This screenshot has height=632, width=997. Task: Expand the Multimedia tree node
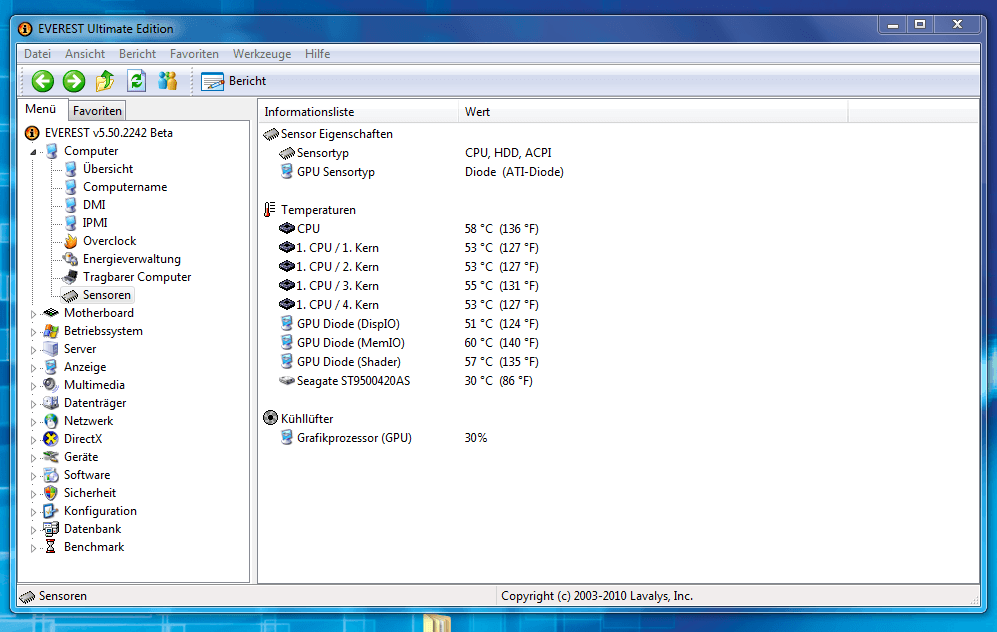(x=33, y=386)
